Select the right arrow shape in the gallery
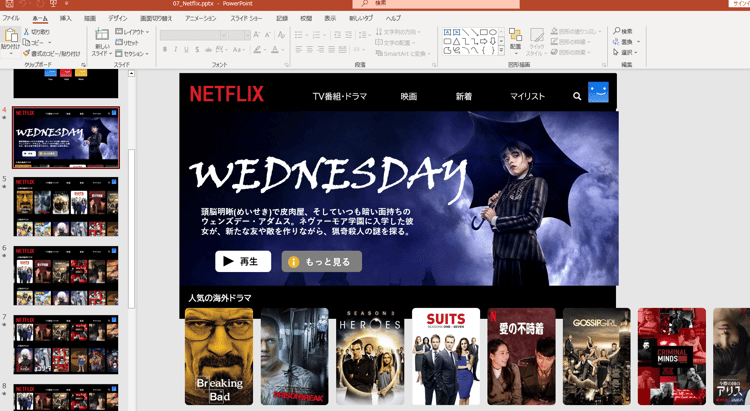 484,41
